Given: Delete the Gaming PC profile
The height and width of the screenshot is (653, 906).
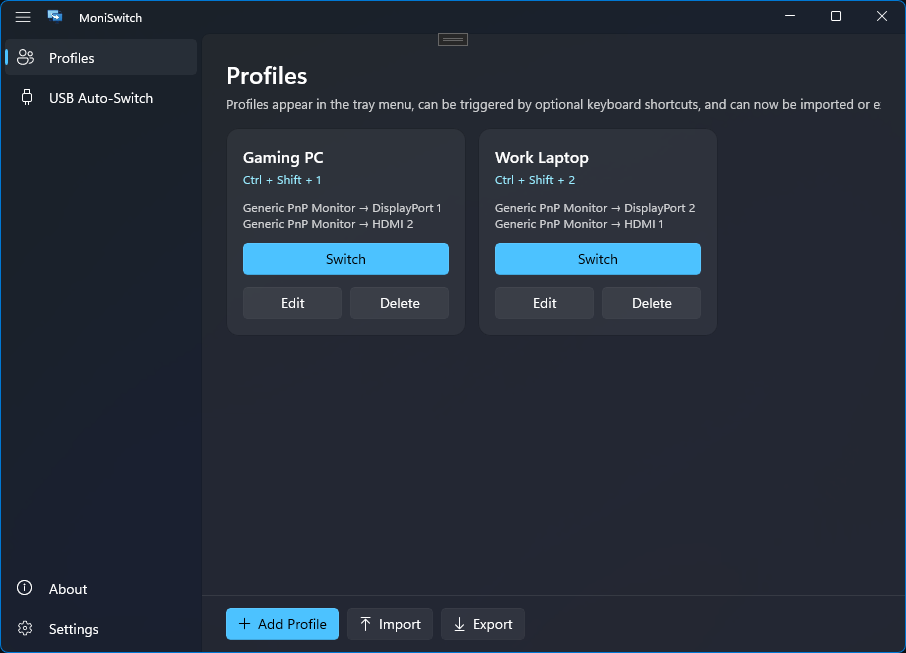Looking at the screenshot, I should (399, 303).
